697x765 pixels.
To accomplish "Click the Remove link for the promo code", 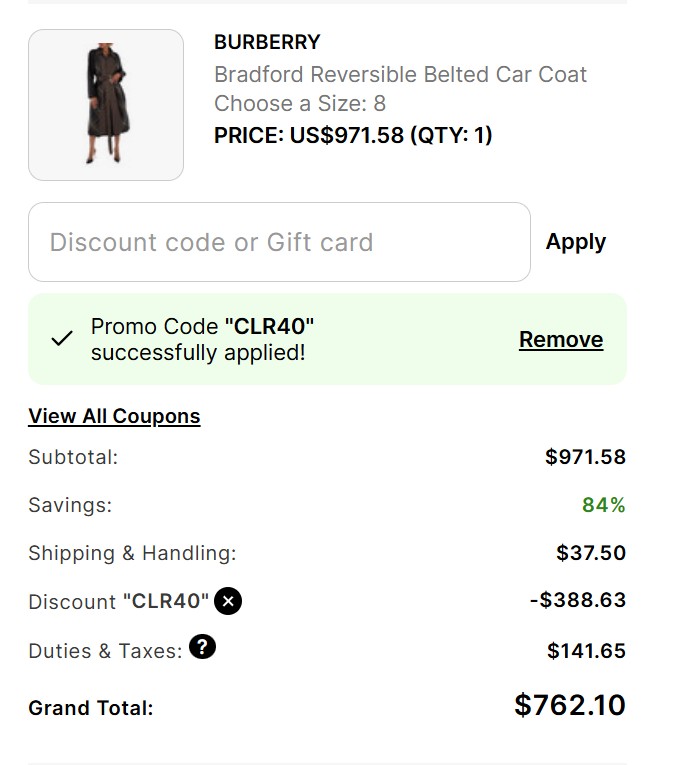I will point(560,340).
